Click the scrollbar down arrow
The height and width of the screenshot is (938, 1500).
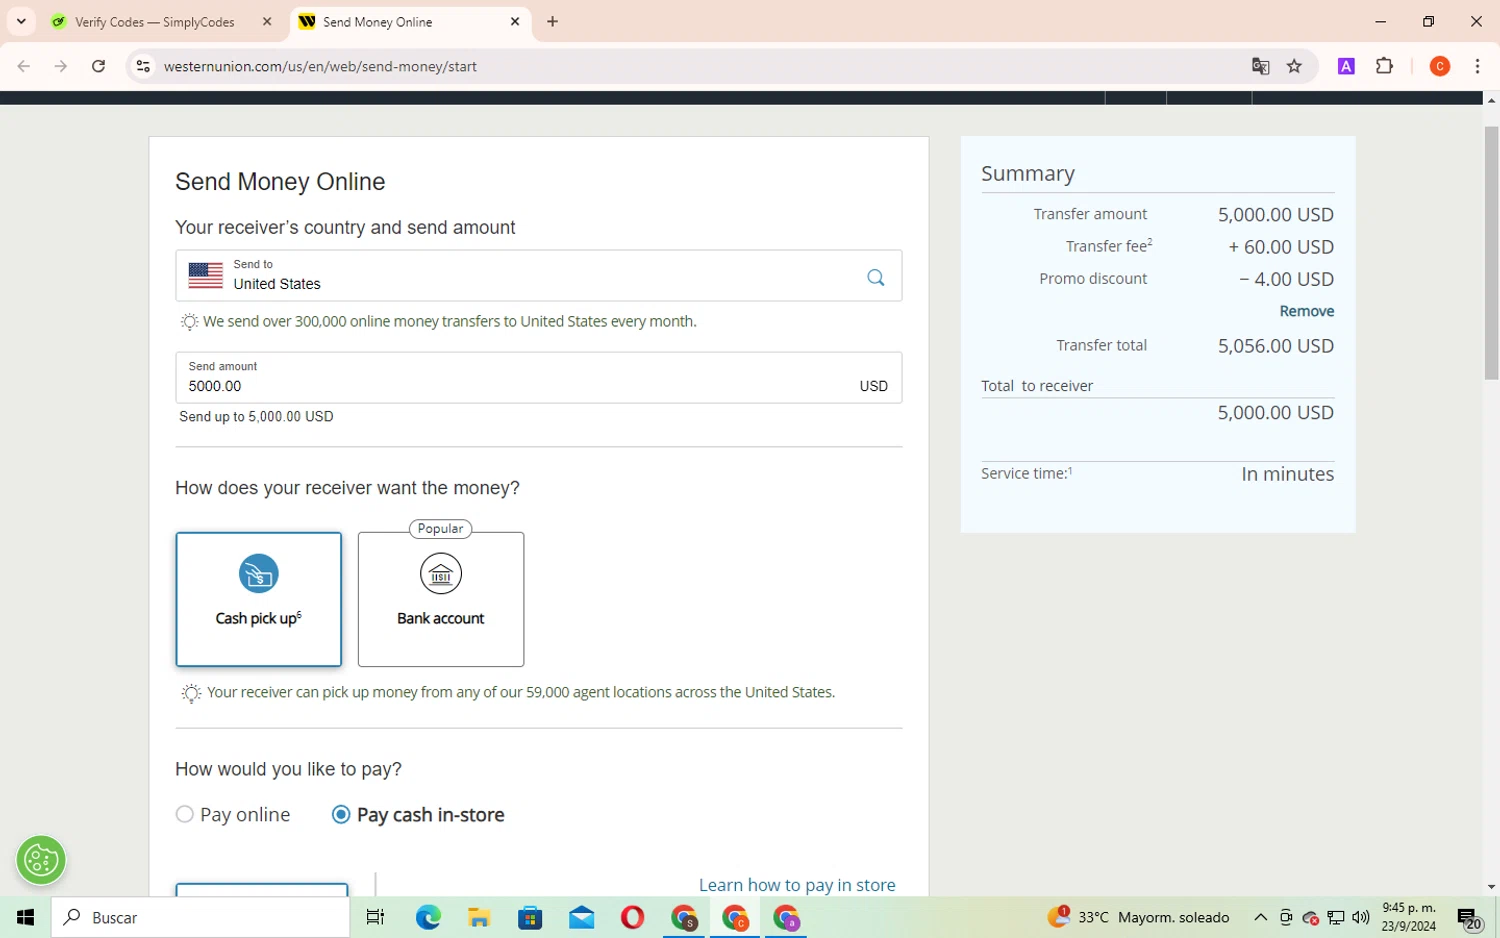(x=1491, y=887)
